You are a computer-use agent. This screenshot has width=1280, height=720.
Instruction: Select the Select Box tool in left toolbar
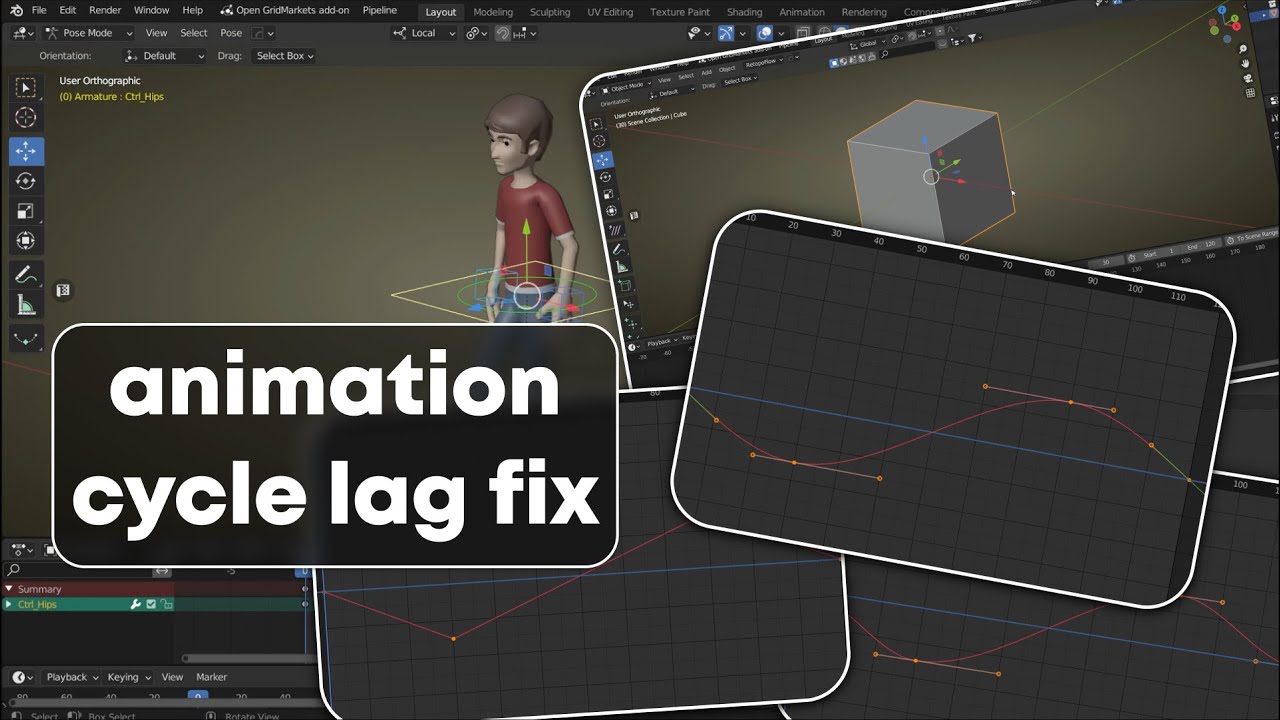pyautogui.click(x=26, y=89)
